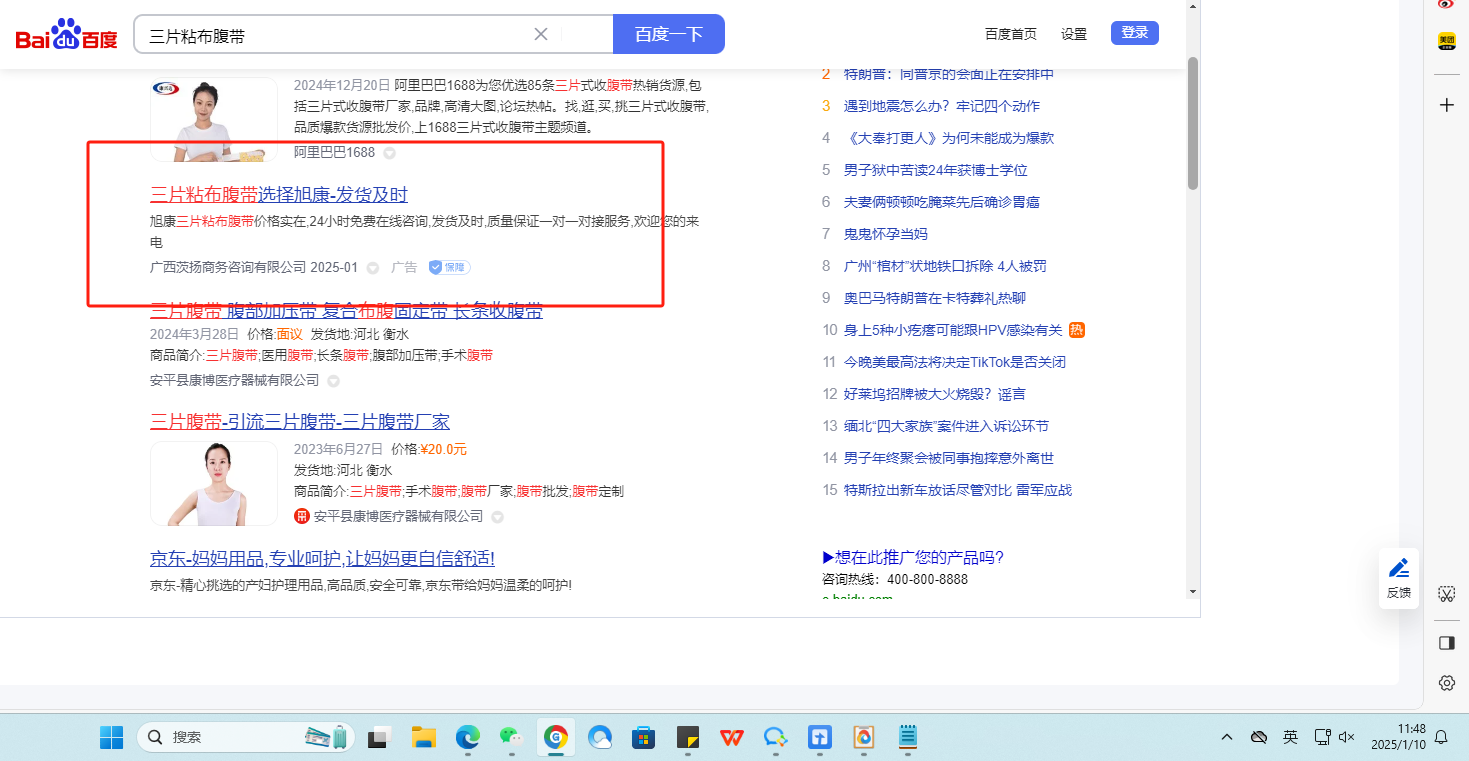The image size is (1469, 761).
Task: Open 设置 in the top navigation
Action: pyautogui.click(x=1074, y=34)
